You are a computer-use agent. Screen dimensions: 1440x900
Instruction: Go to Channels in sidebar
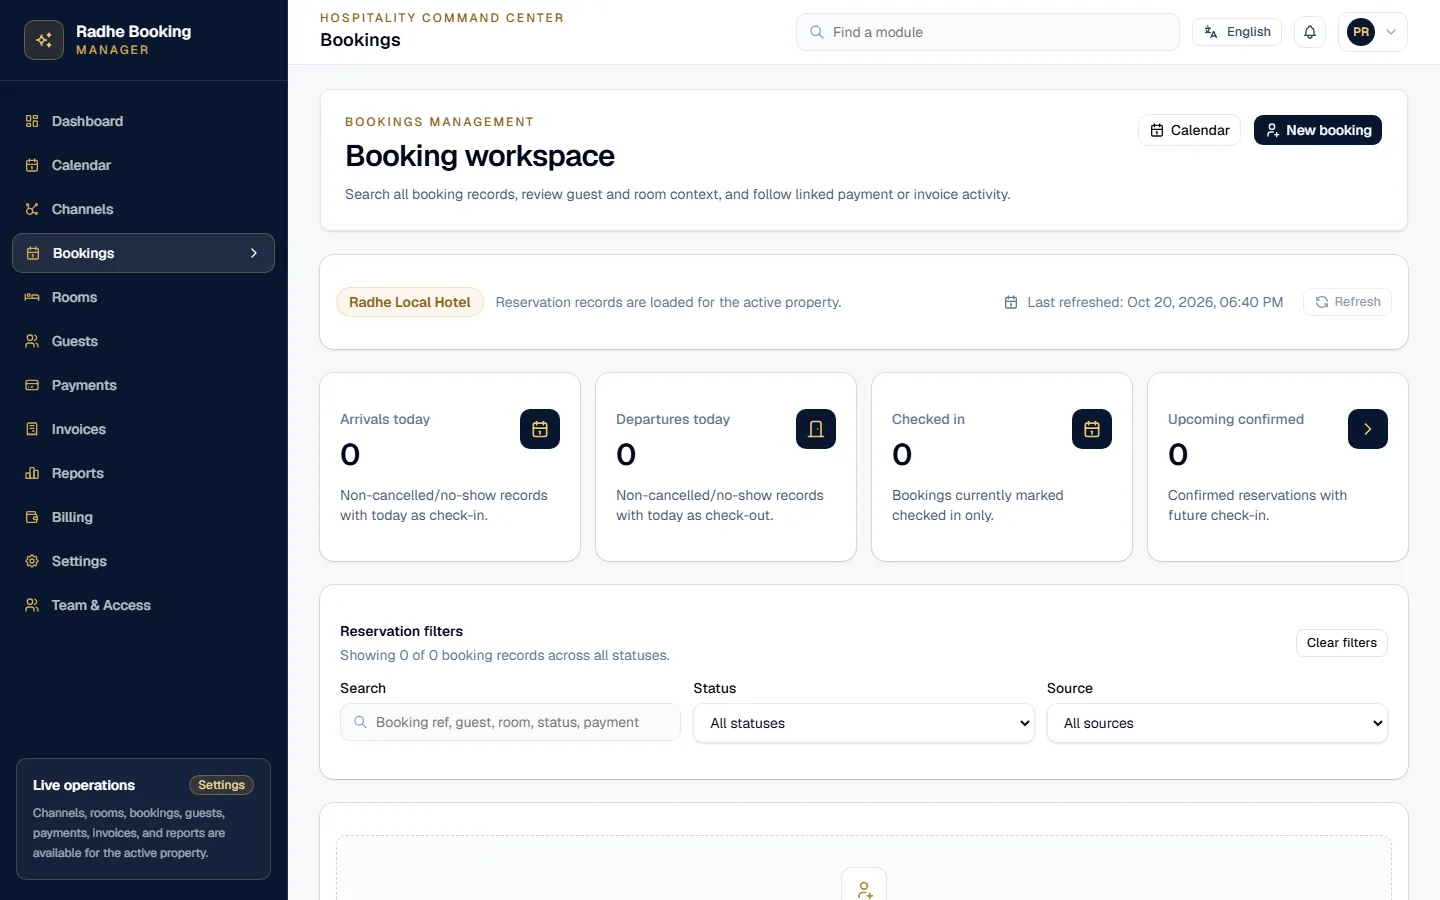coord(143,209)
